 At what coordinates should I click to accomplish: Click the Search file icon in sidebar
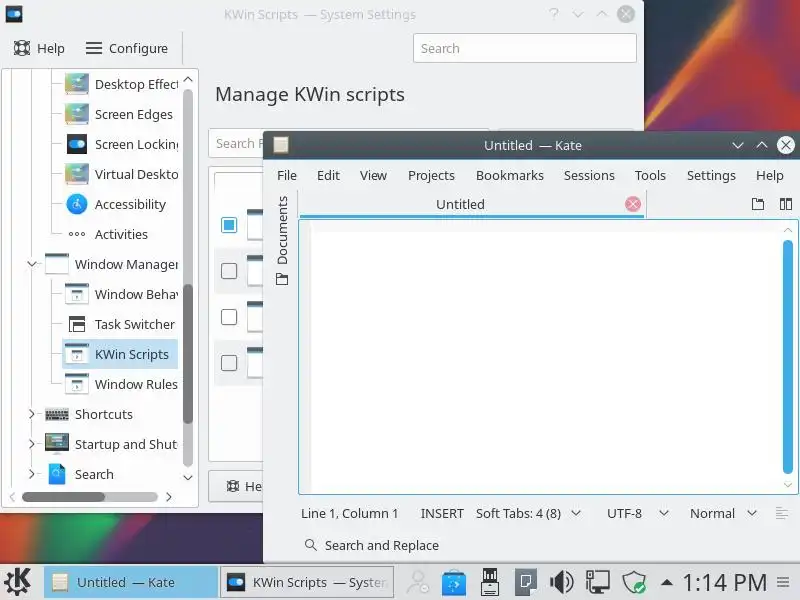pyautogui.click(x=57, y=474)
